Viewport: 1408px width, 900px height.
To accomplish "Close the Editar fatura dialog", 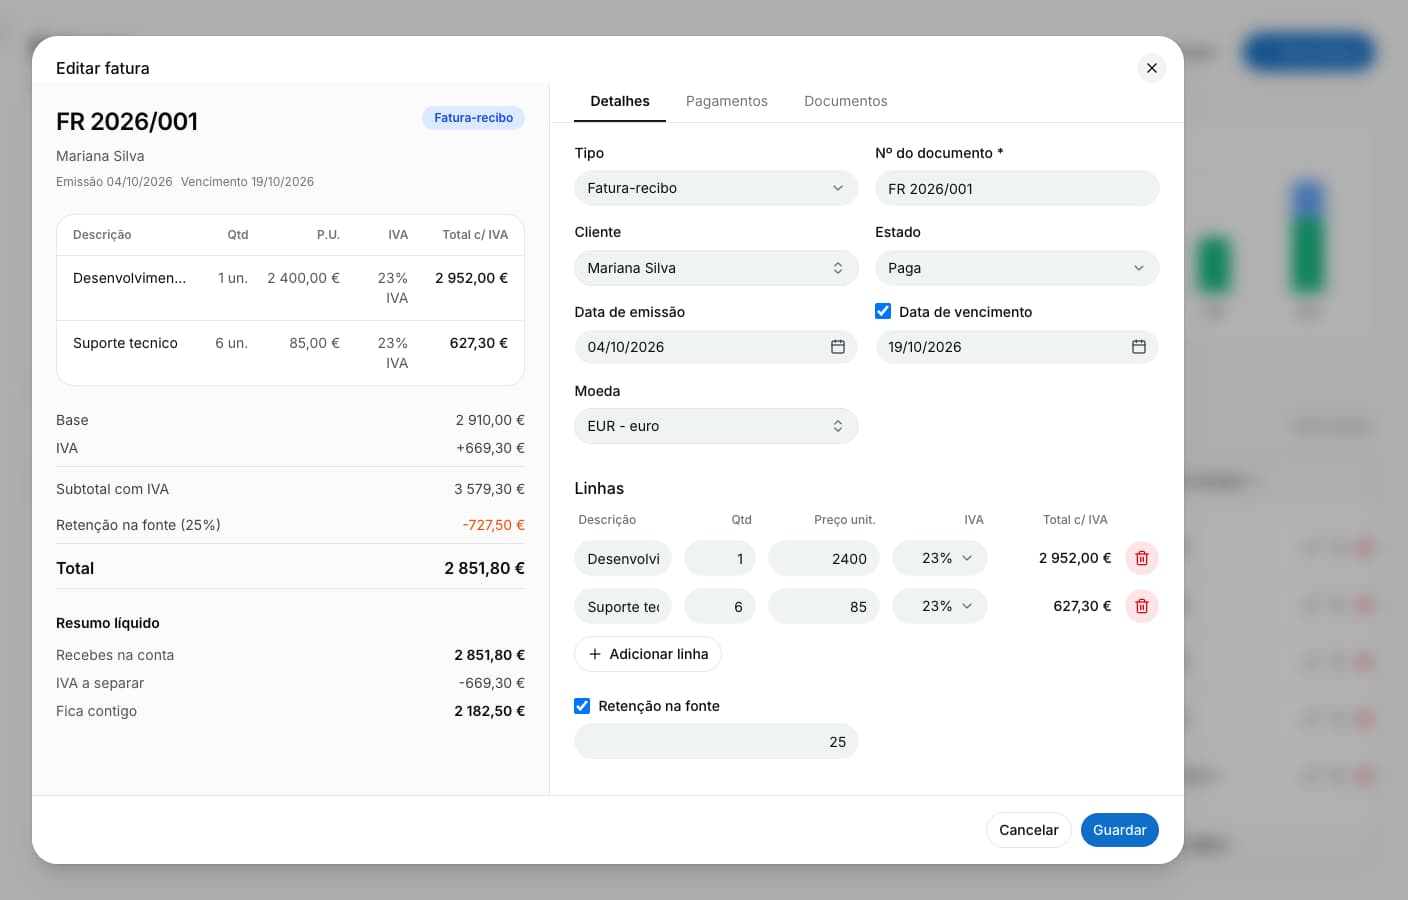I will [x=1152, y=68].
